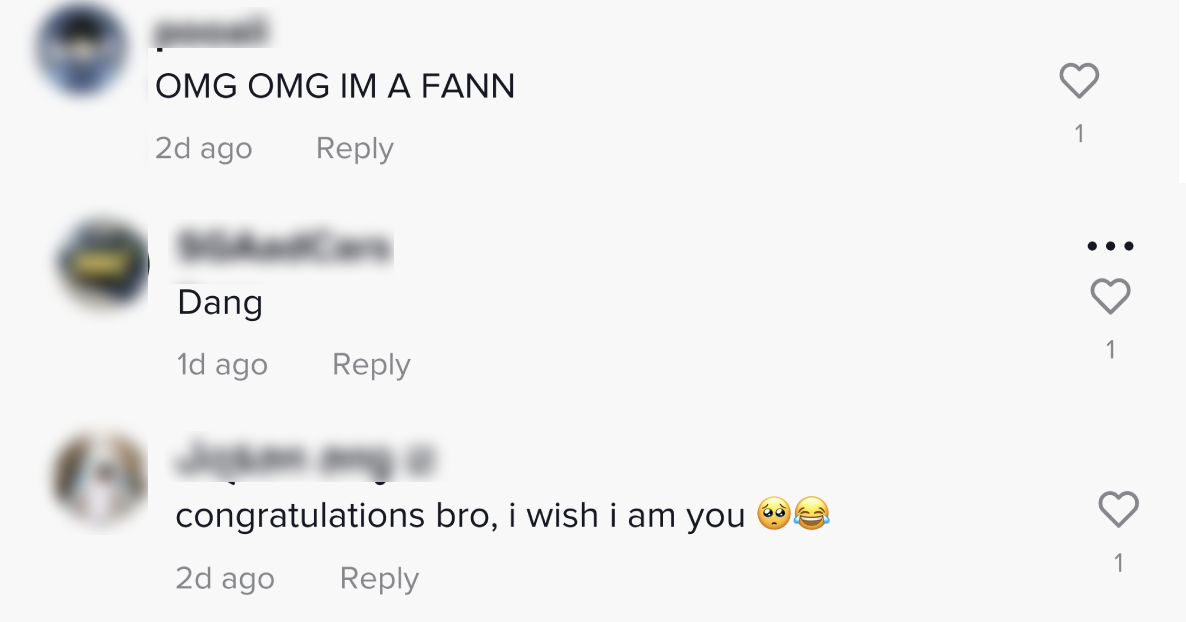This screenshot has height=622, width=1186.
Task: Like the "OMG OMG IM A FANN" comment
Action: (1079, 81)
